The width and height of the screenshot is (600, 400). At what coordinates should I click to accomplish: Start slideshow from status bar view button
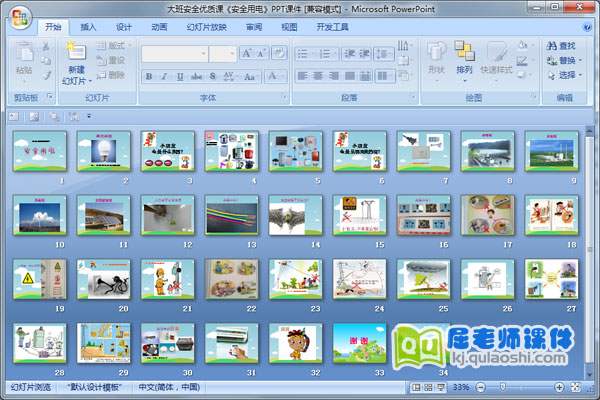tap(441, 387)
